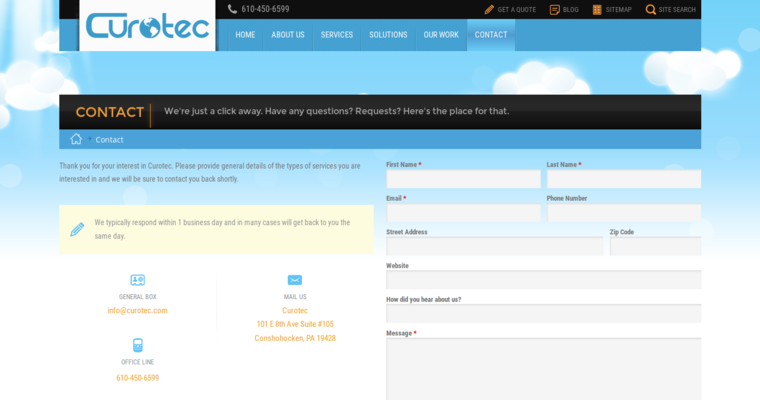
Task: Click the Message text area
Action: (x=543, y=368)
